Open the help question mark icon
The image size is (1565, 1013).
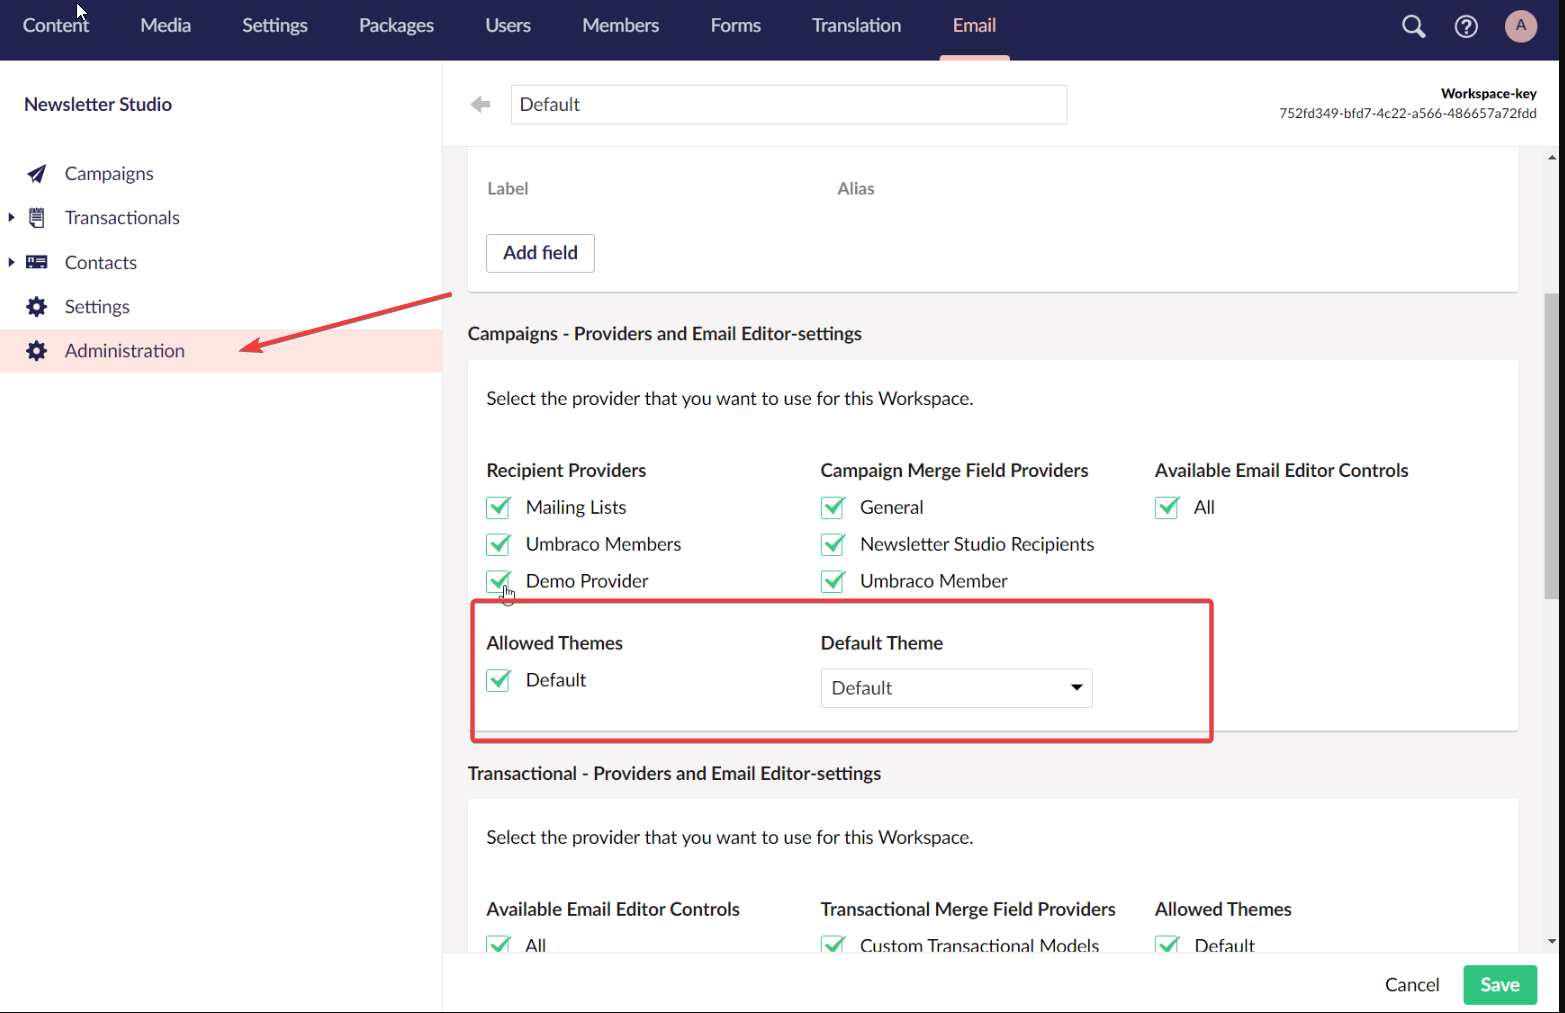click(1466, 26)
